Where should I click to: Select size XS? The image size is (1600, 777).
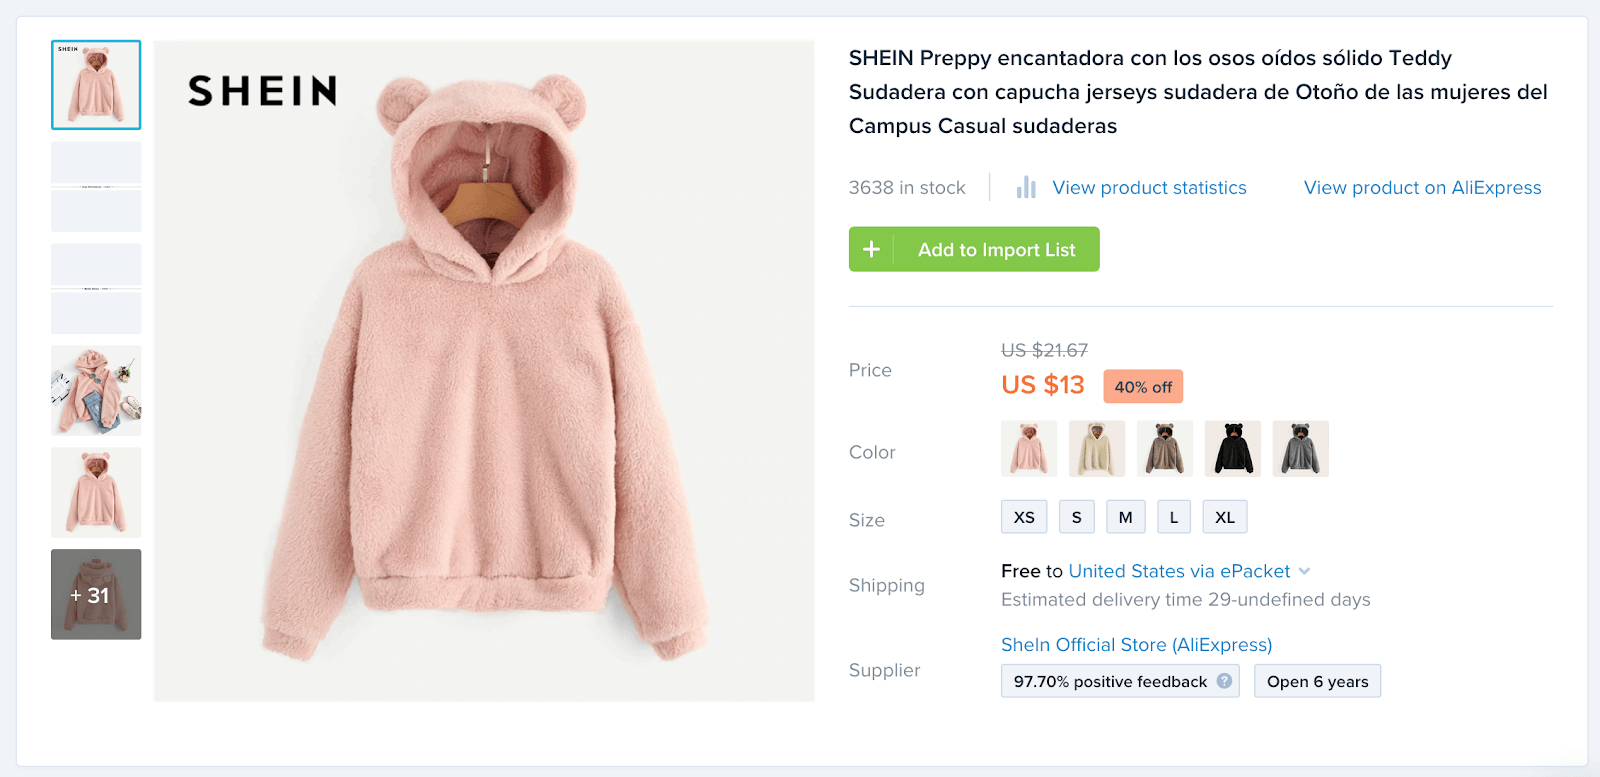pyautogui.click(x=1024, y=517)
